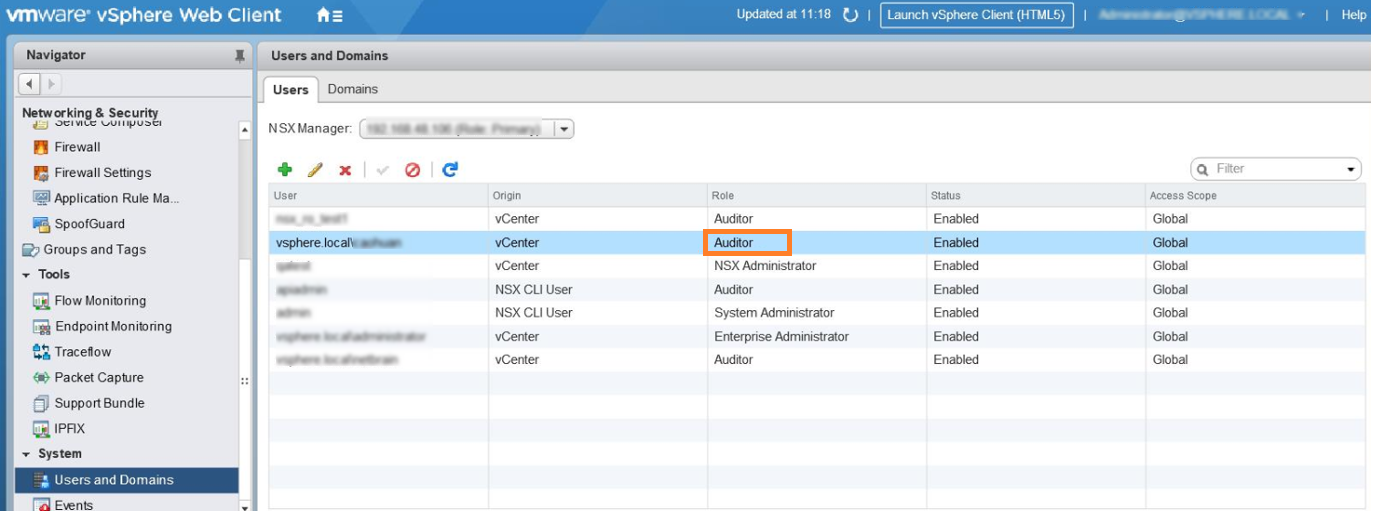Click the blue refresh icon in toolbar
This screenshot has width=1373, height=511.
click(450, 170)
